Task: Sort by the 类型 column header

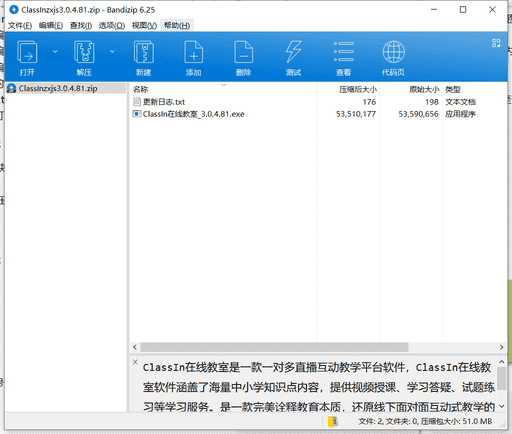Action: [453, 89]
